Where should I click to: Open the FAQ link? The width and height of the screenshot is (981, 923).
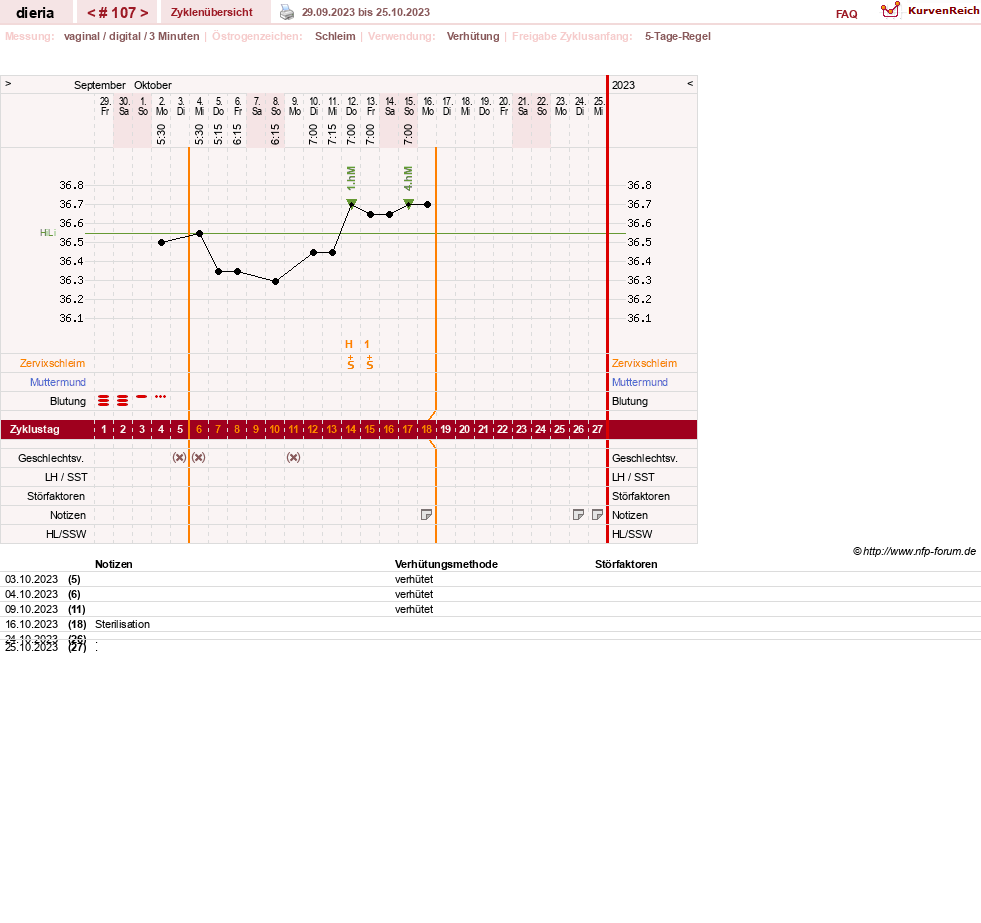(846, 14)
